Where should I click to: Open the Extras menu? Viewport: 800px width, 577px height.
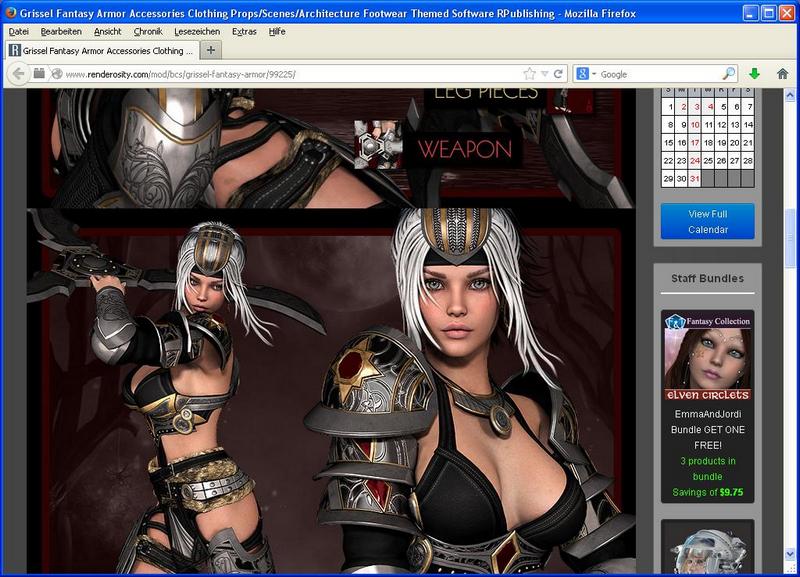[x=244, y=32]
